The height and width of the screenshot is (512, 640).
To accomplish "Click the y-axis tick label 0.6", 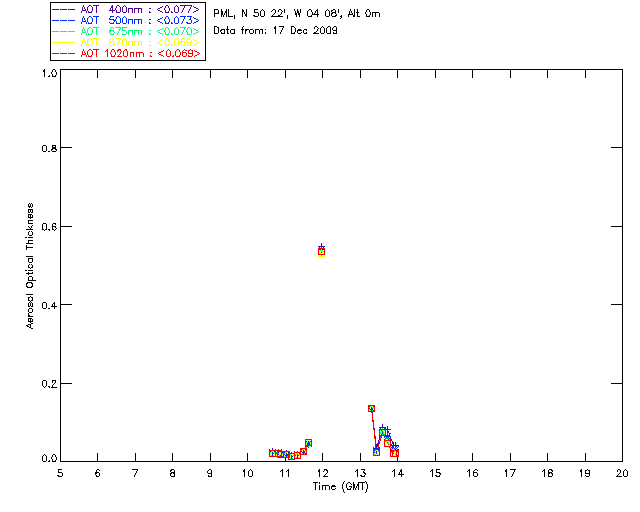I will click(x=49, y=227).
